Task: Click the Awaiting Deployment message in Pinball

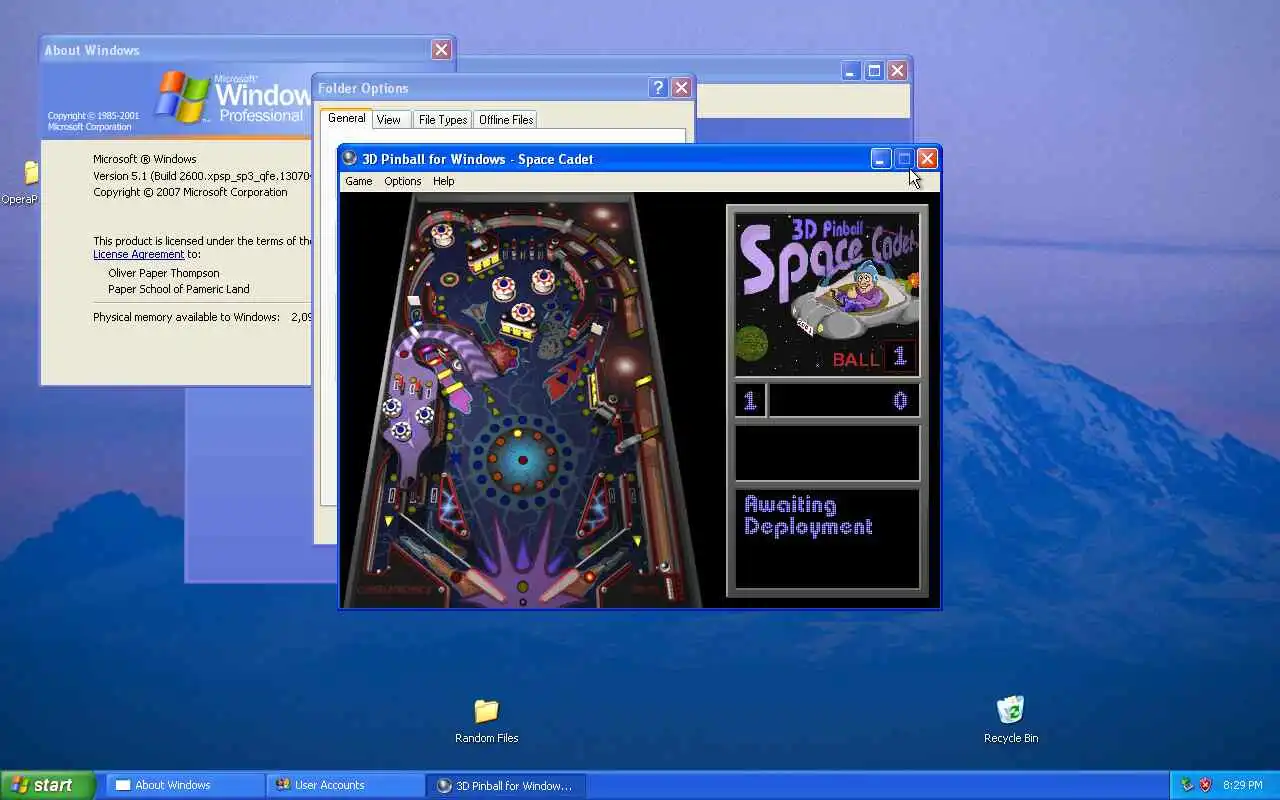Action: tap(808, 516)
